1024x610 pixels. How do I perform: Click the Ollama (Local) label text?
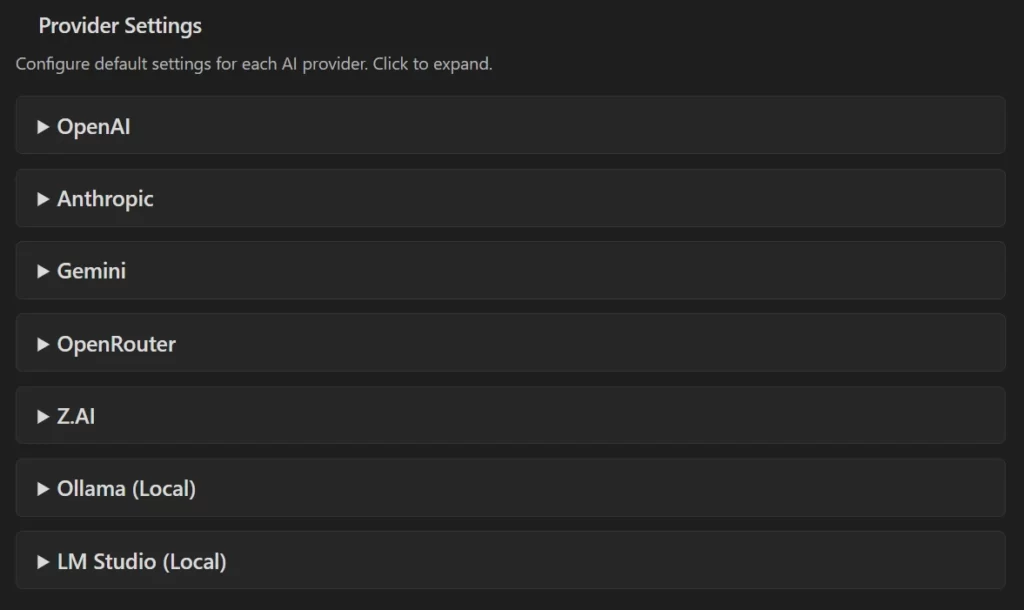tap(126, 489)
